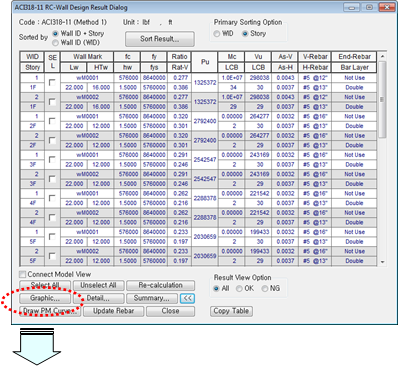Click the Unselect All button

pos(98,285)
